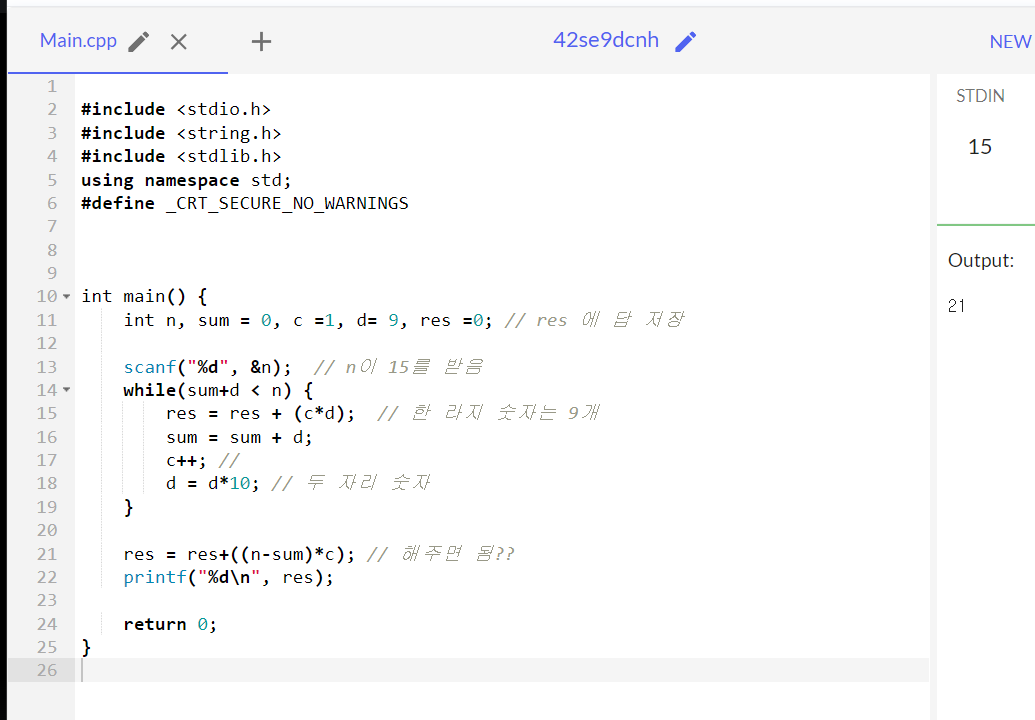
Task: Click the 'while(sum+d < n) {' statement
Action: pos(218,390)
